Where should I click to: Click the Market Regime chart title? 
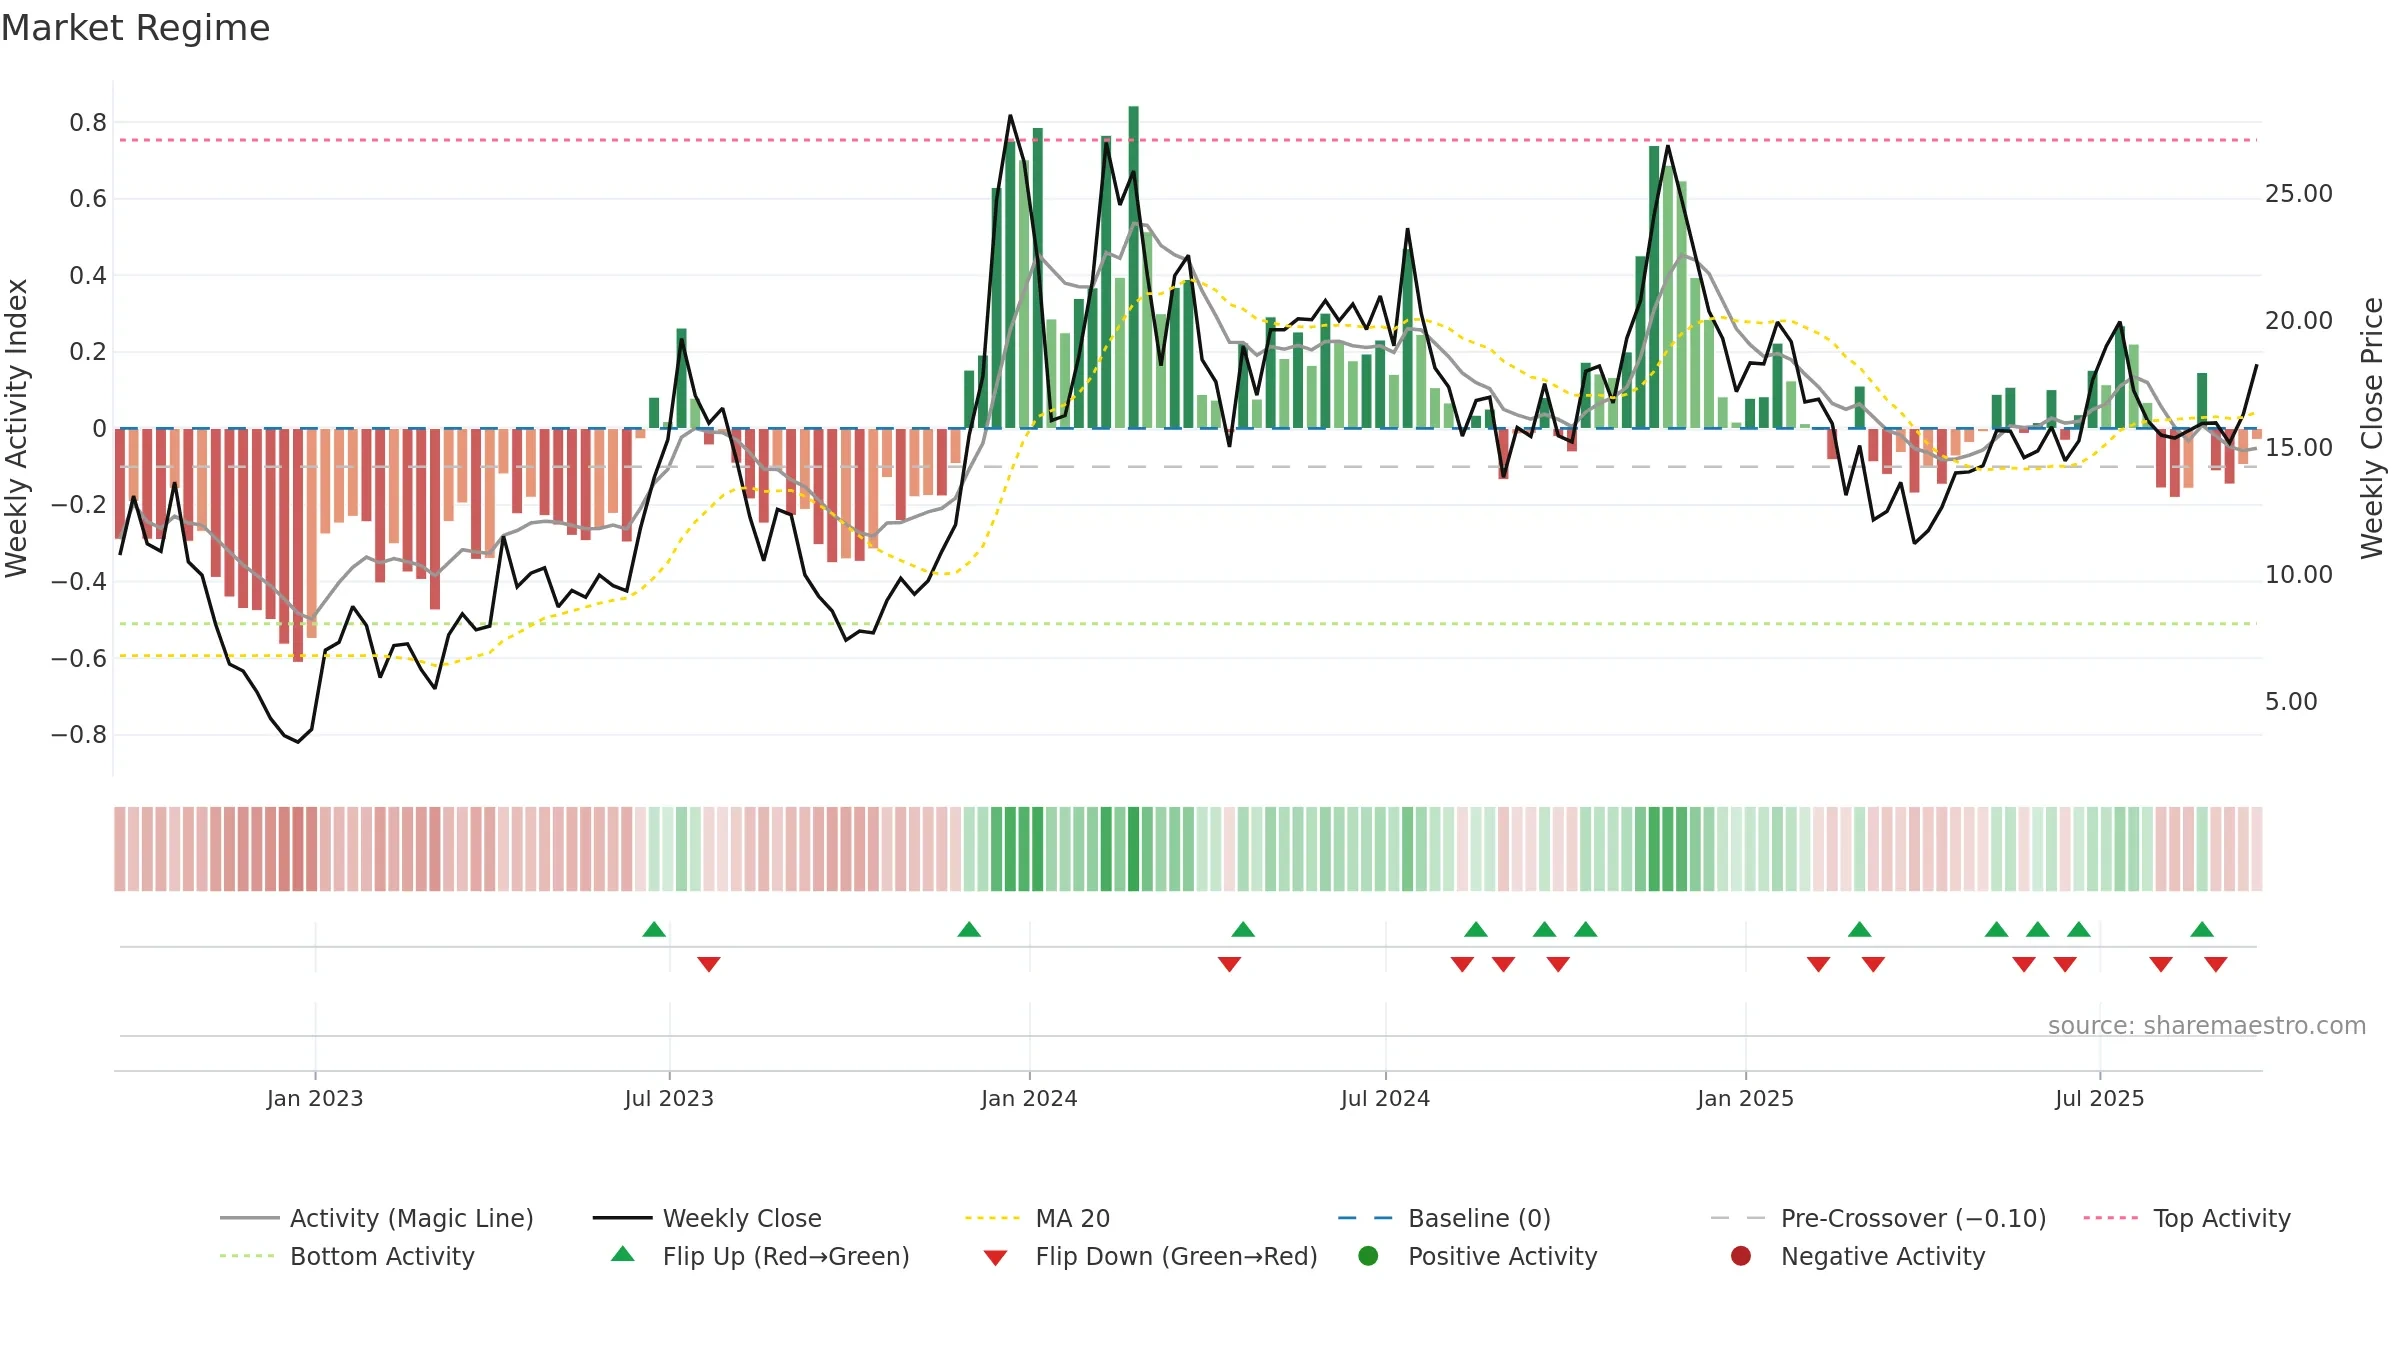(x=135, y=28)
